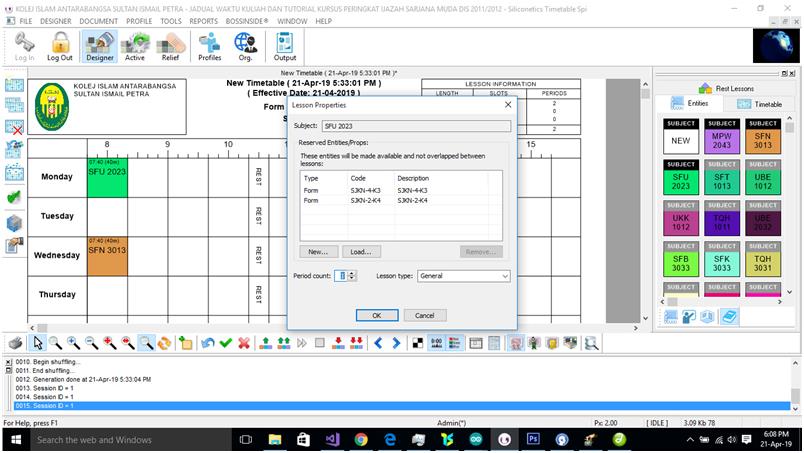
Task: Click the Output toolbar icon
Action: click(285, 46)
